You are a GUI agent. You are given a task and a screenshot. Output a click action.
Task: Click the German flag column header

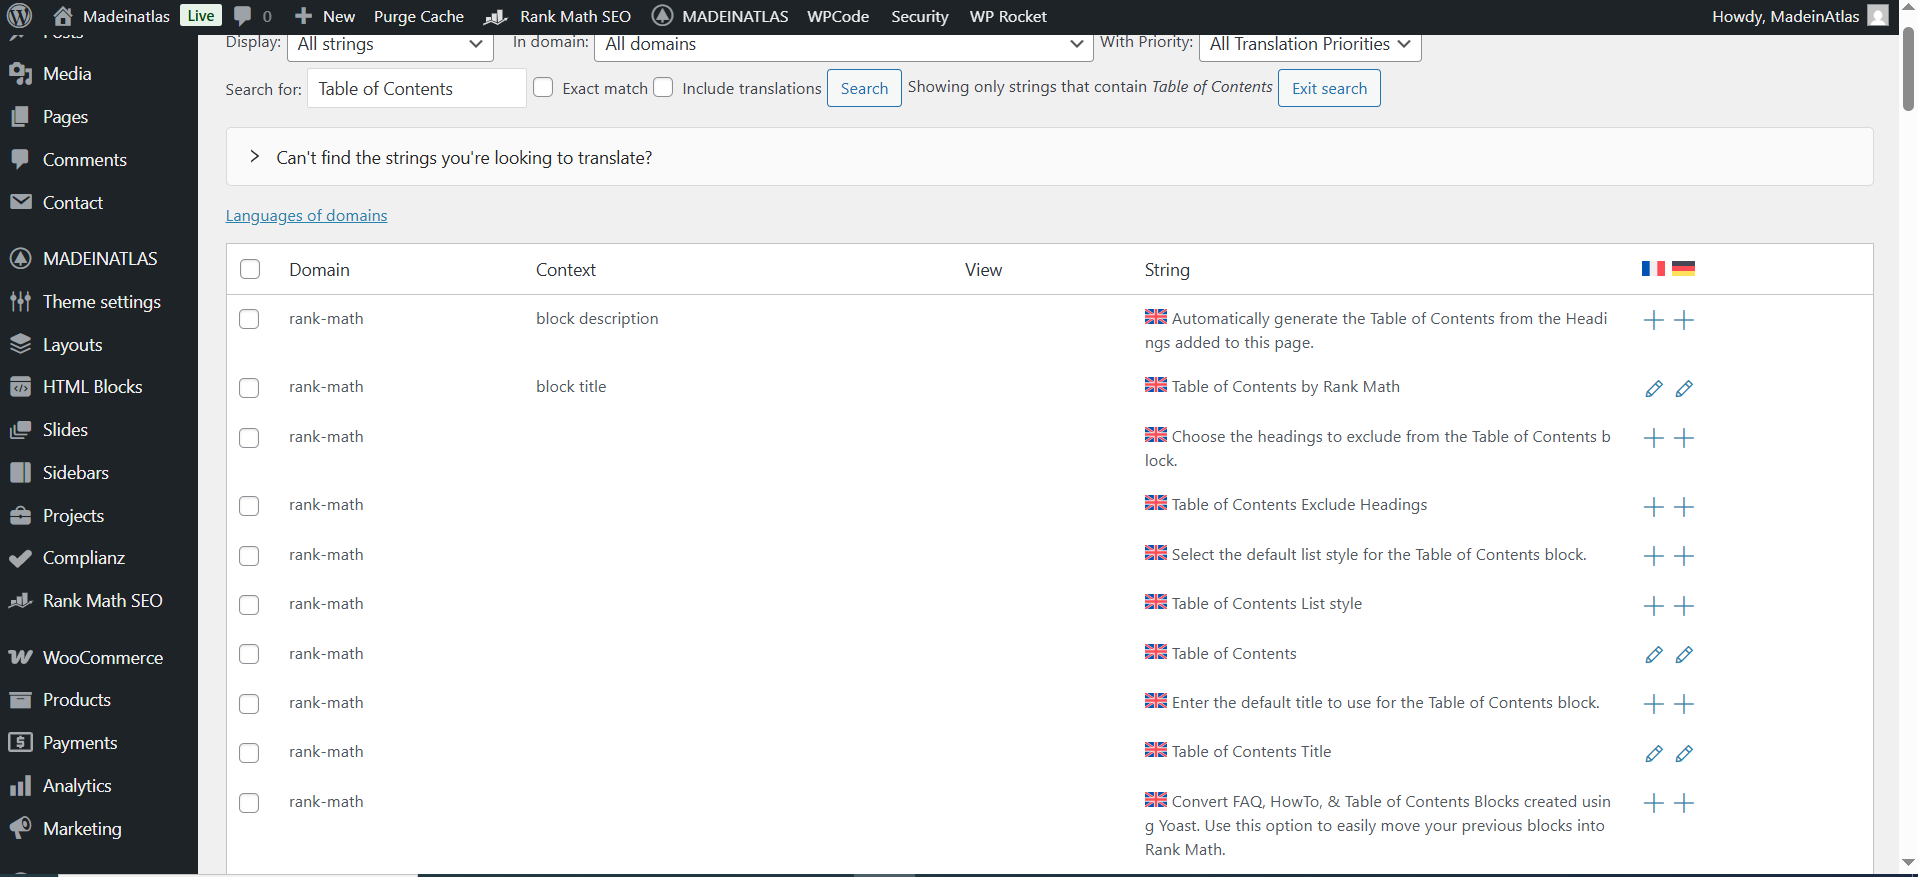[x=1683, y=268]
